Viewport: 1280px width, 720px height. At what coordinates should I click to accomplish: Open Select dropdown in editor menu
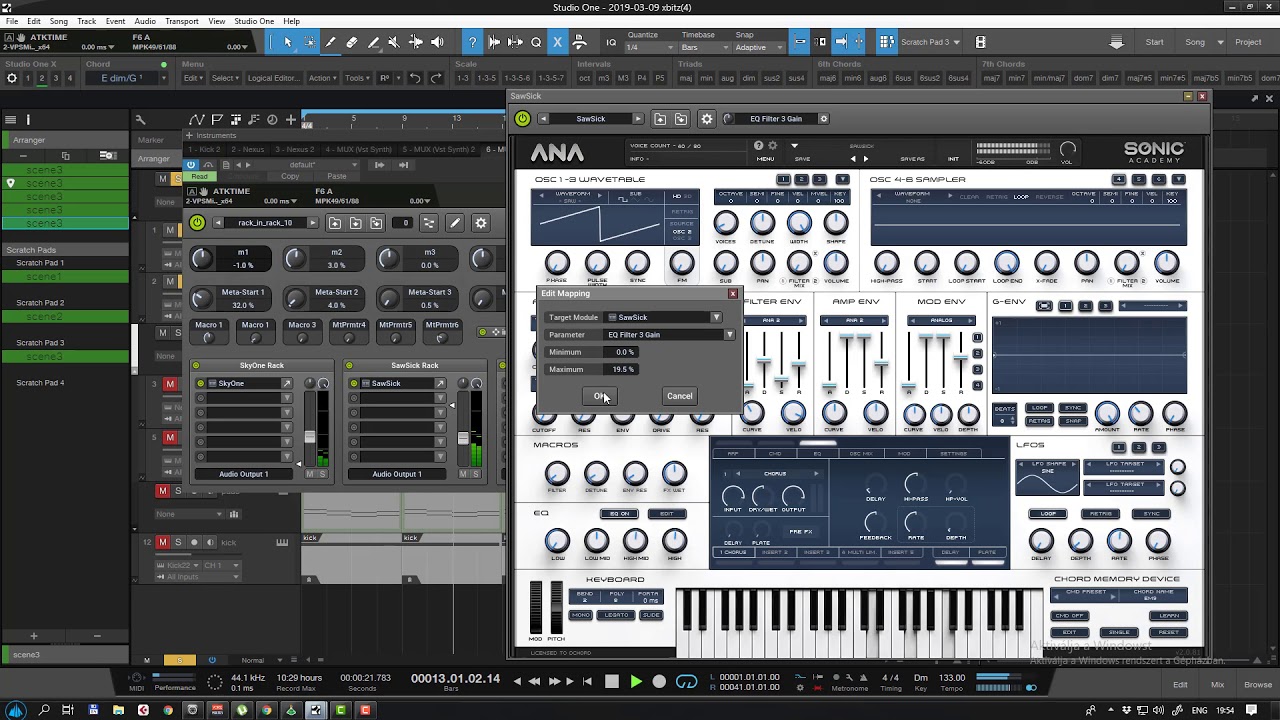[x=225, y=78]
